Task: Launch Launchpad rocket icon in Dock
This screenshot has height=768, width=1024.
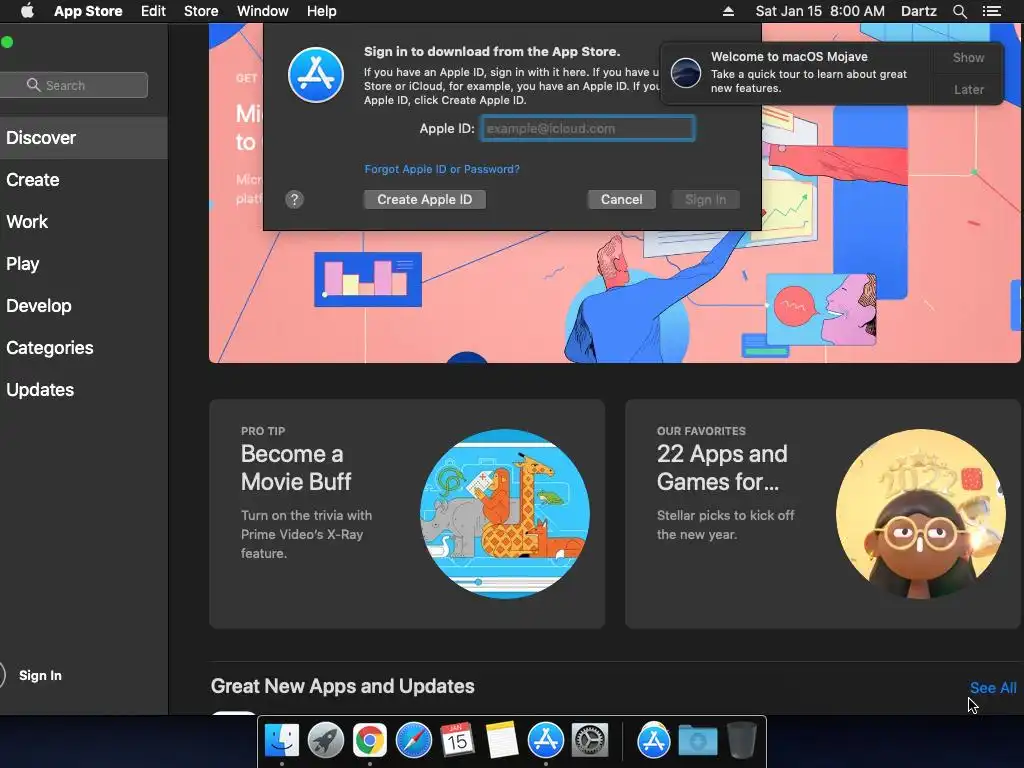Action: click(325, 740)
